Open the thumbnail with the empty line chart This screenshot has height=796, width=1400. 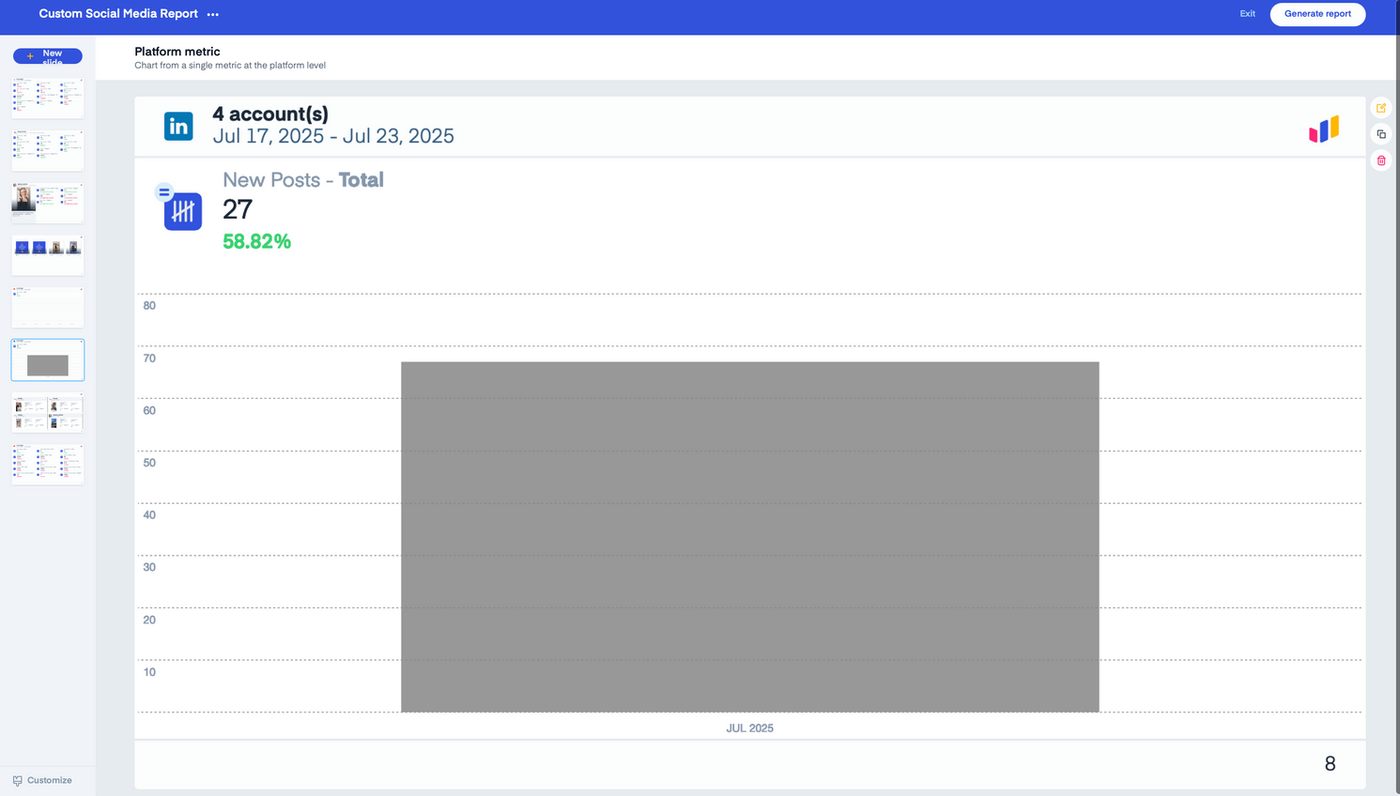[47, 307]
